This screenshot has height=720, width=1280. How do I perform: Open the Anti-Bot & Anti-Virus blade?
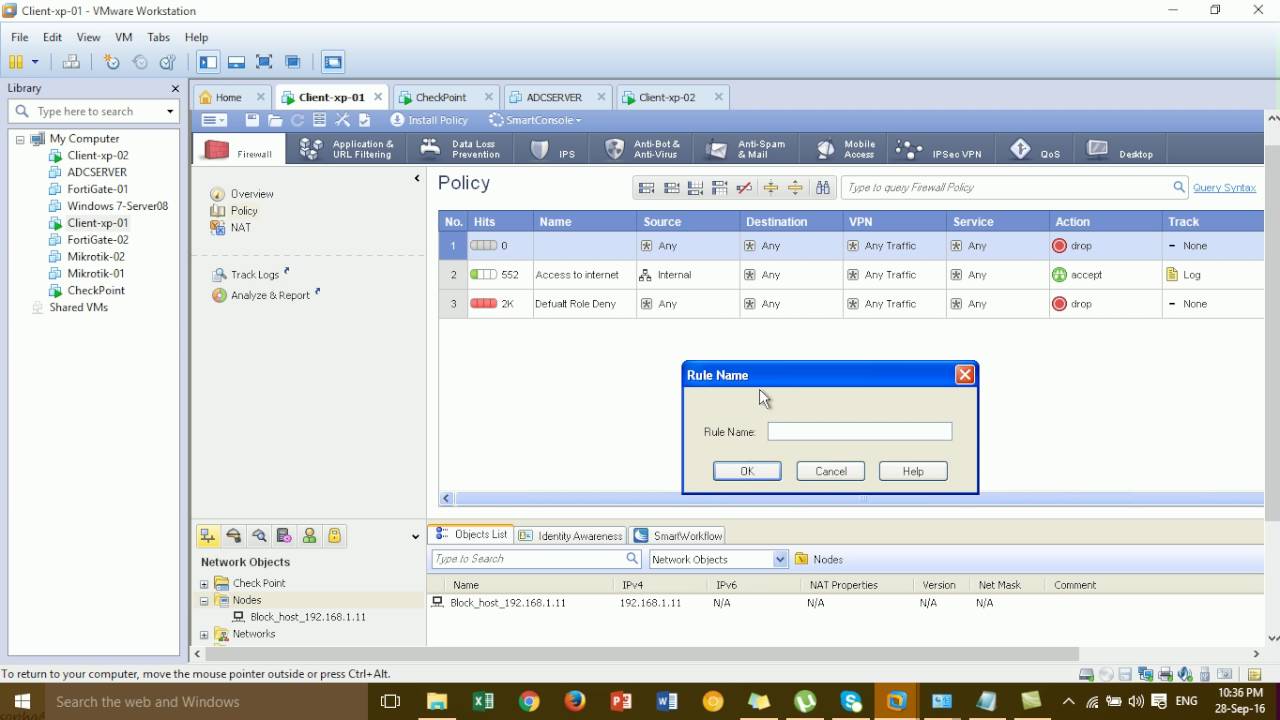pyautogui.click(x=643, y=149)
